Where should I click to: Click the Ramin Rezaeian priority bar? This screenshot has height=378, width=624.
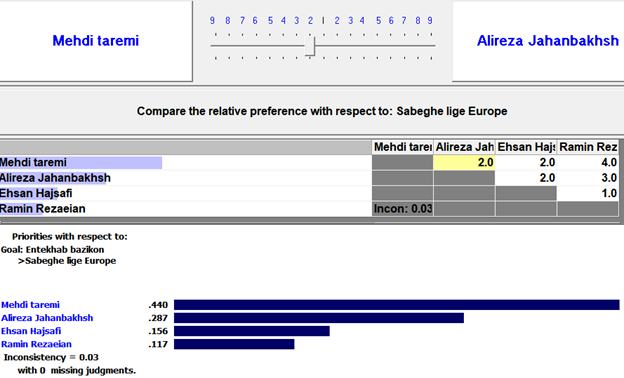point(234,344)
